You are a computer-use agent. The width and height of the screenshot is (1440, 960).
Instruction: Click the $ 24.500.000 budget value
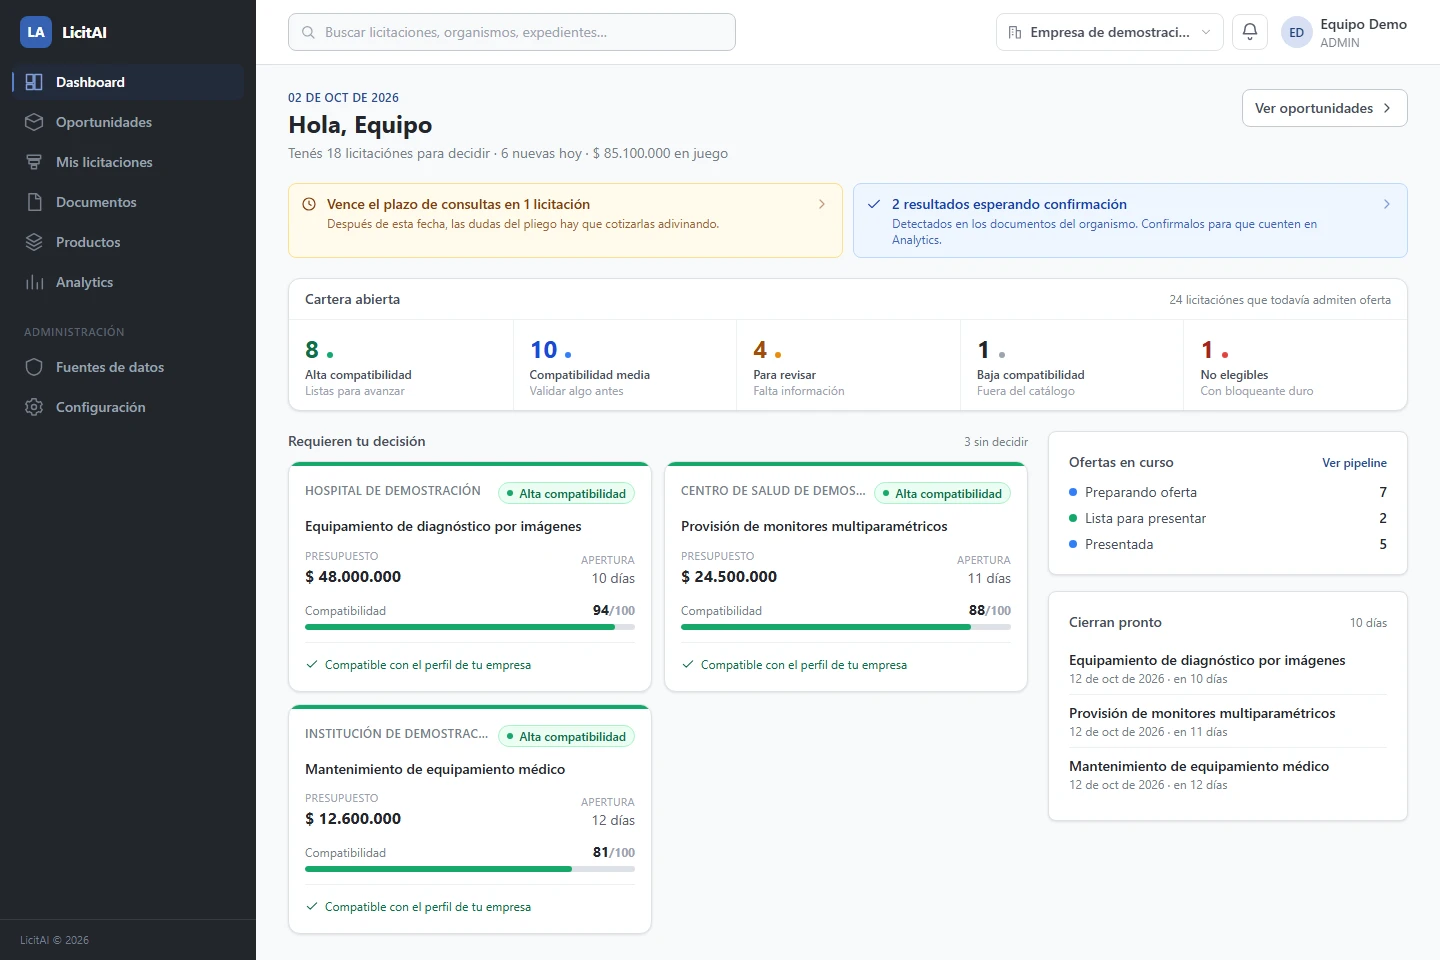(x=729, y=577)
